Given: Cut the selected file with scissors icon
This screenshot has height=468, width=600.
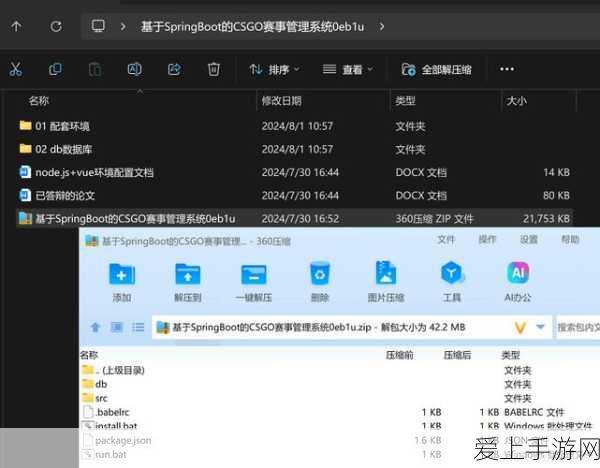Looking at the screenshot, I should pos(16,69).
